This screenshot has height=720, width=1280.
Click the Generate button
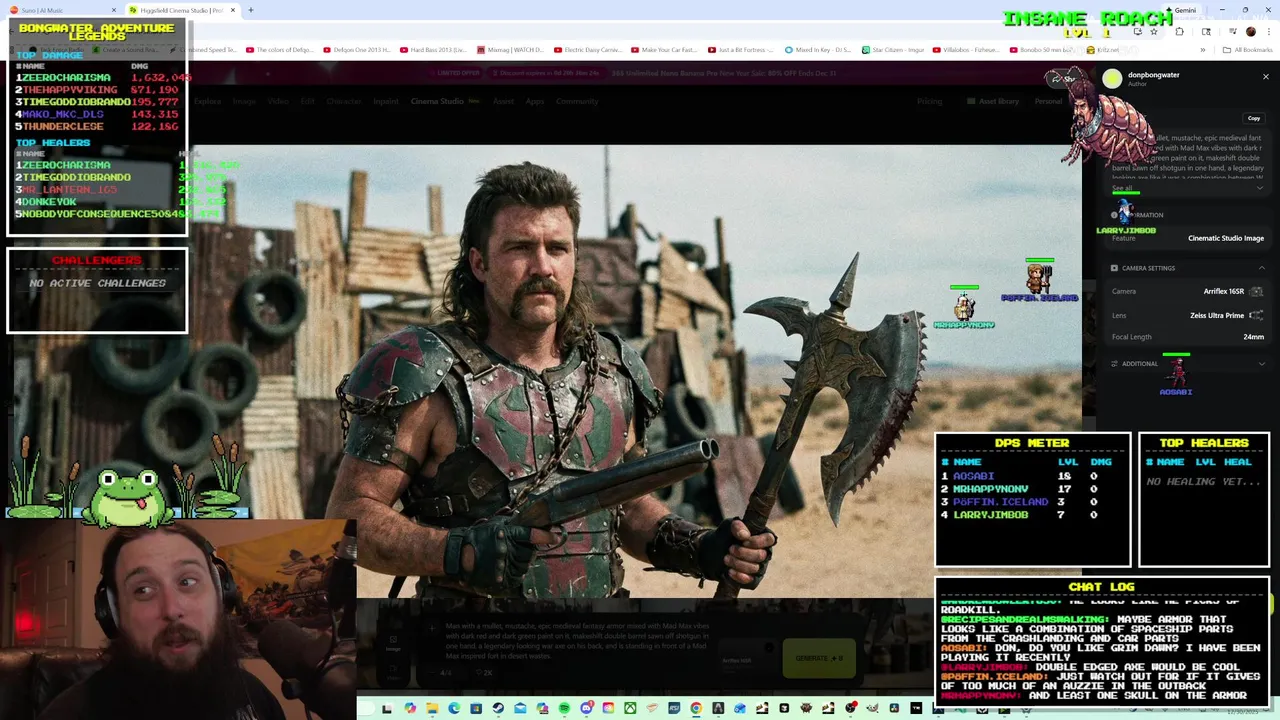click(819, 658)
